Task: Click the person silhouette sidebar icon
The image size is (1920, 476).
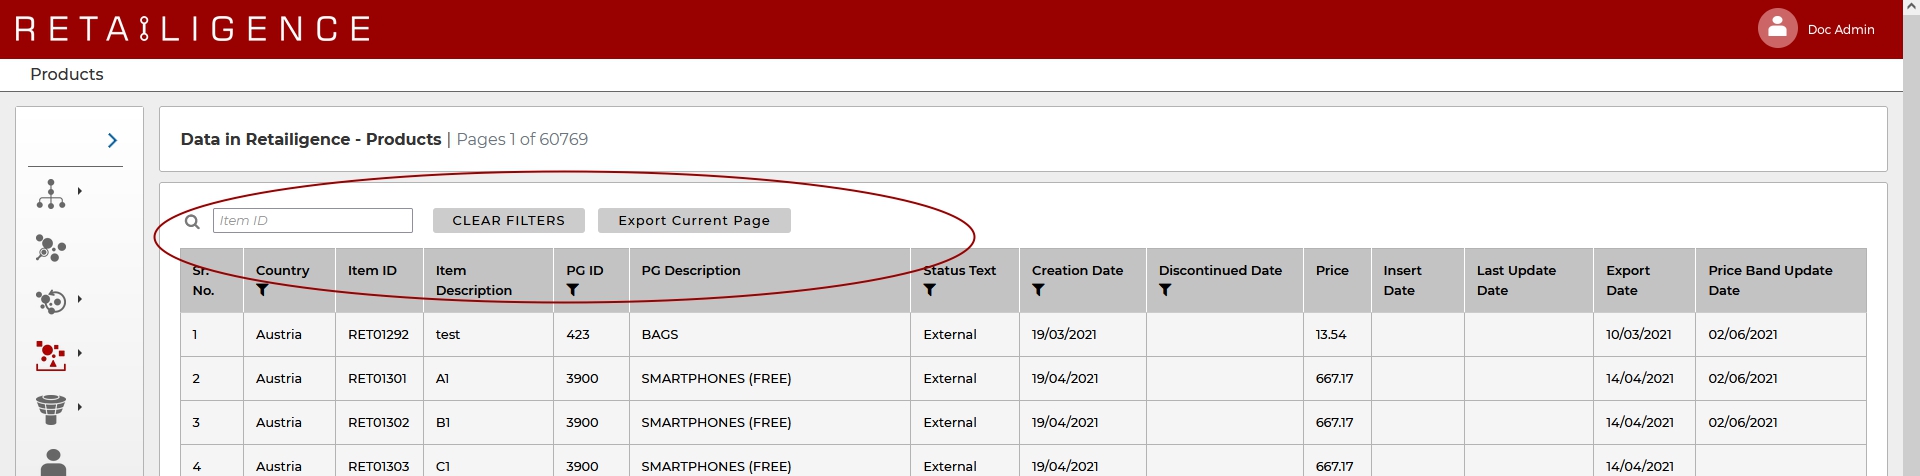Action: (x=53, y=462)
